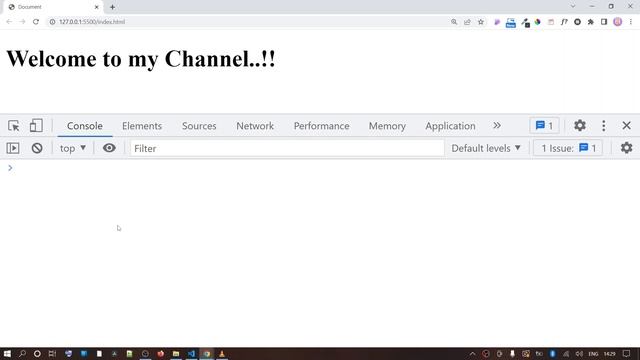Toggle the browser side panel
640x360 pixels.
[604, 22]
